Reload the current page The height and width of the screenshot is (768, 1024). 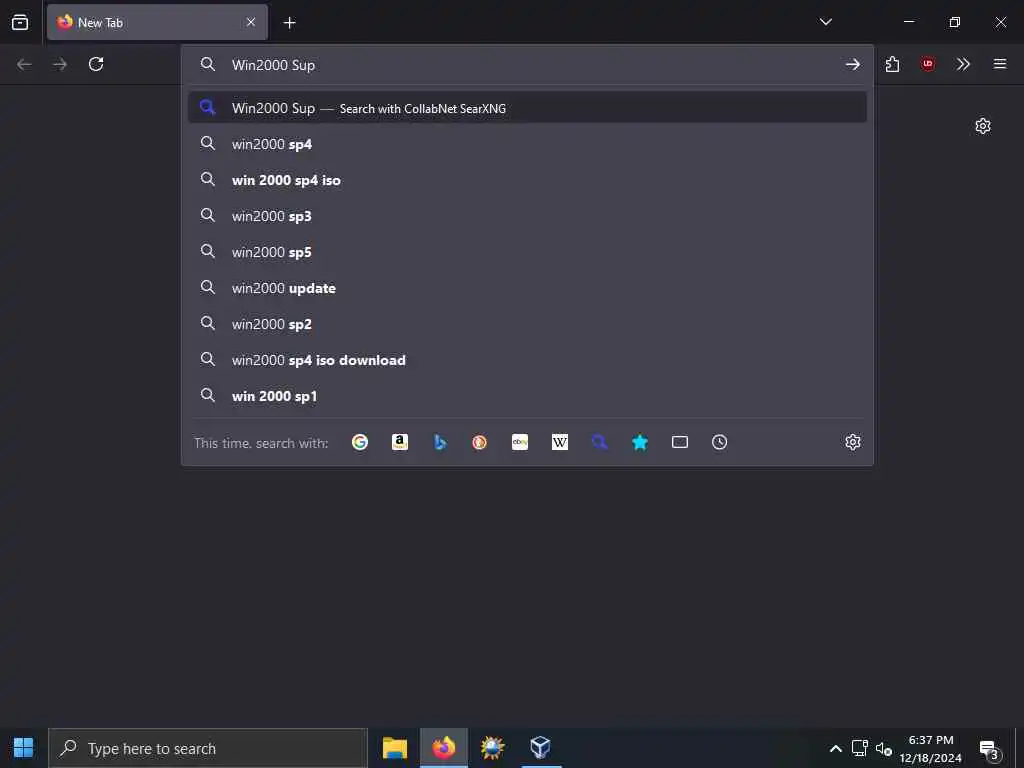click(96, 64)
